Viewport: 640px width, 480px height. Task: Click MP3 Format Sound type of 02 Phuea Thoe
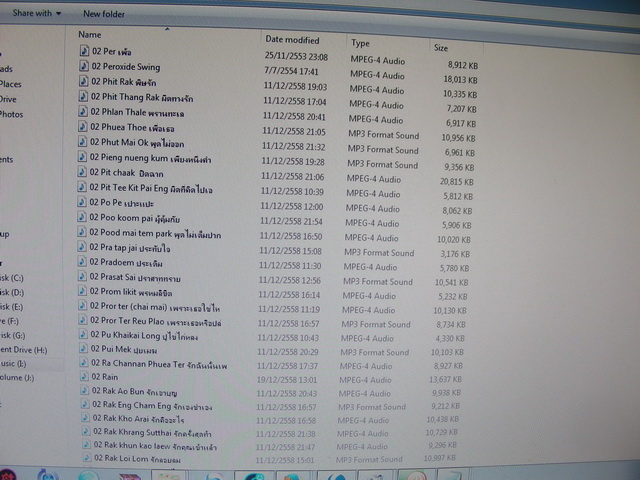pyautogui.click(x=384, y=135)
